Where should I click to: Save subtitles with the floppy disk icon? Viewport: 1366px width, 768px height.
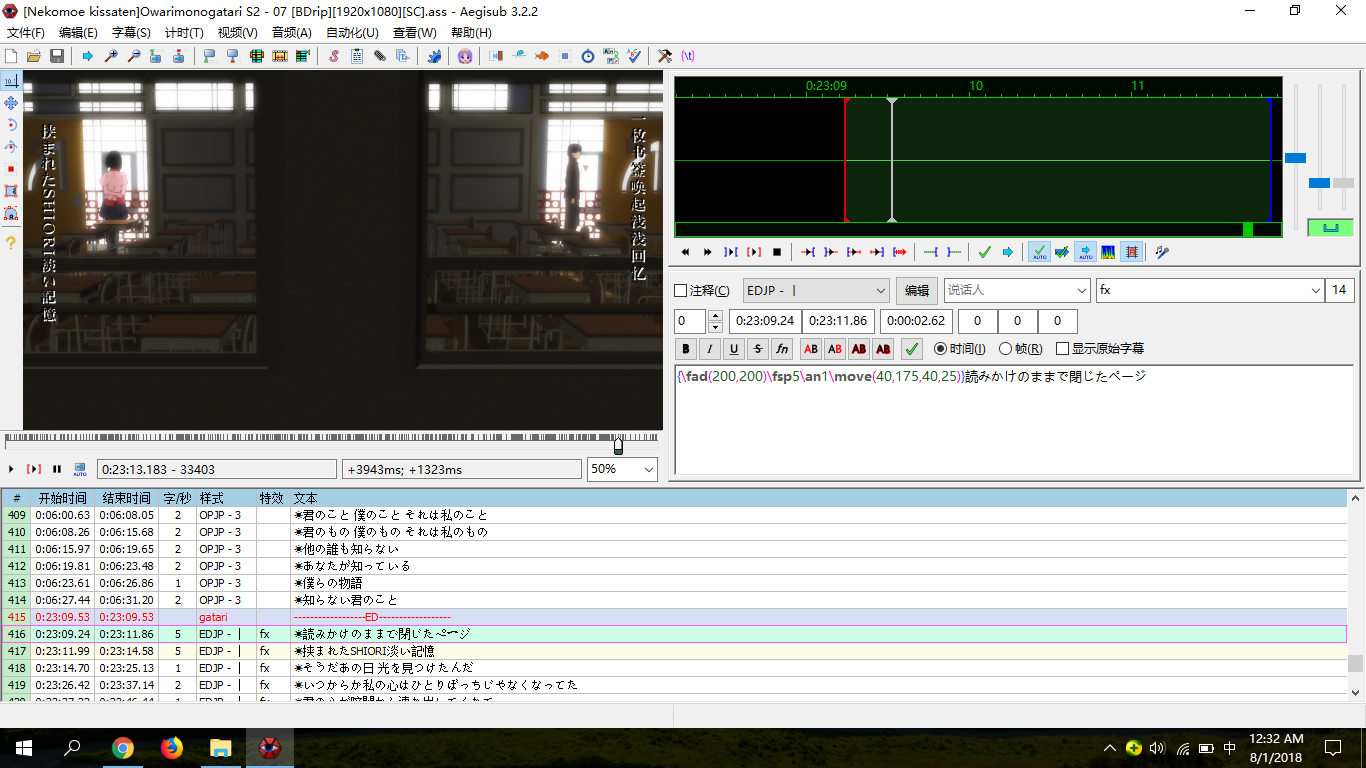57,56
